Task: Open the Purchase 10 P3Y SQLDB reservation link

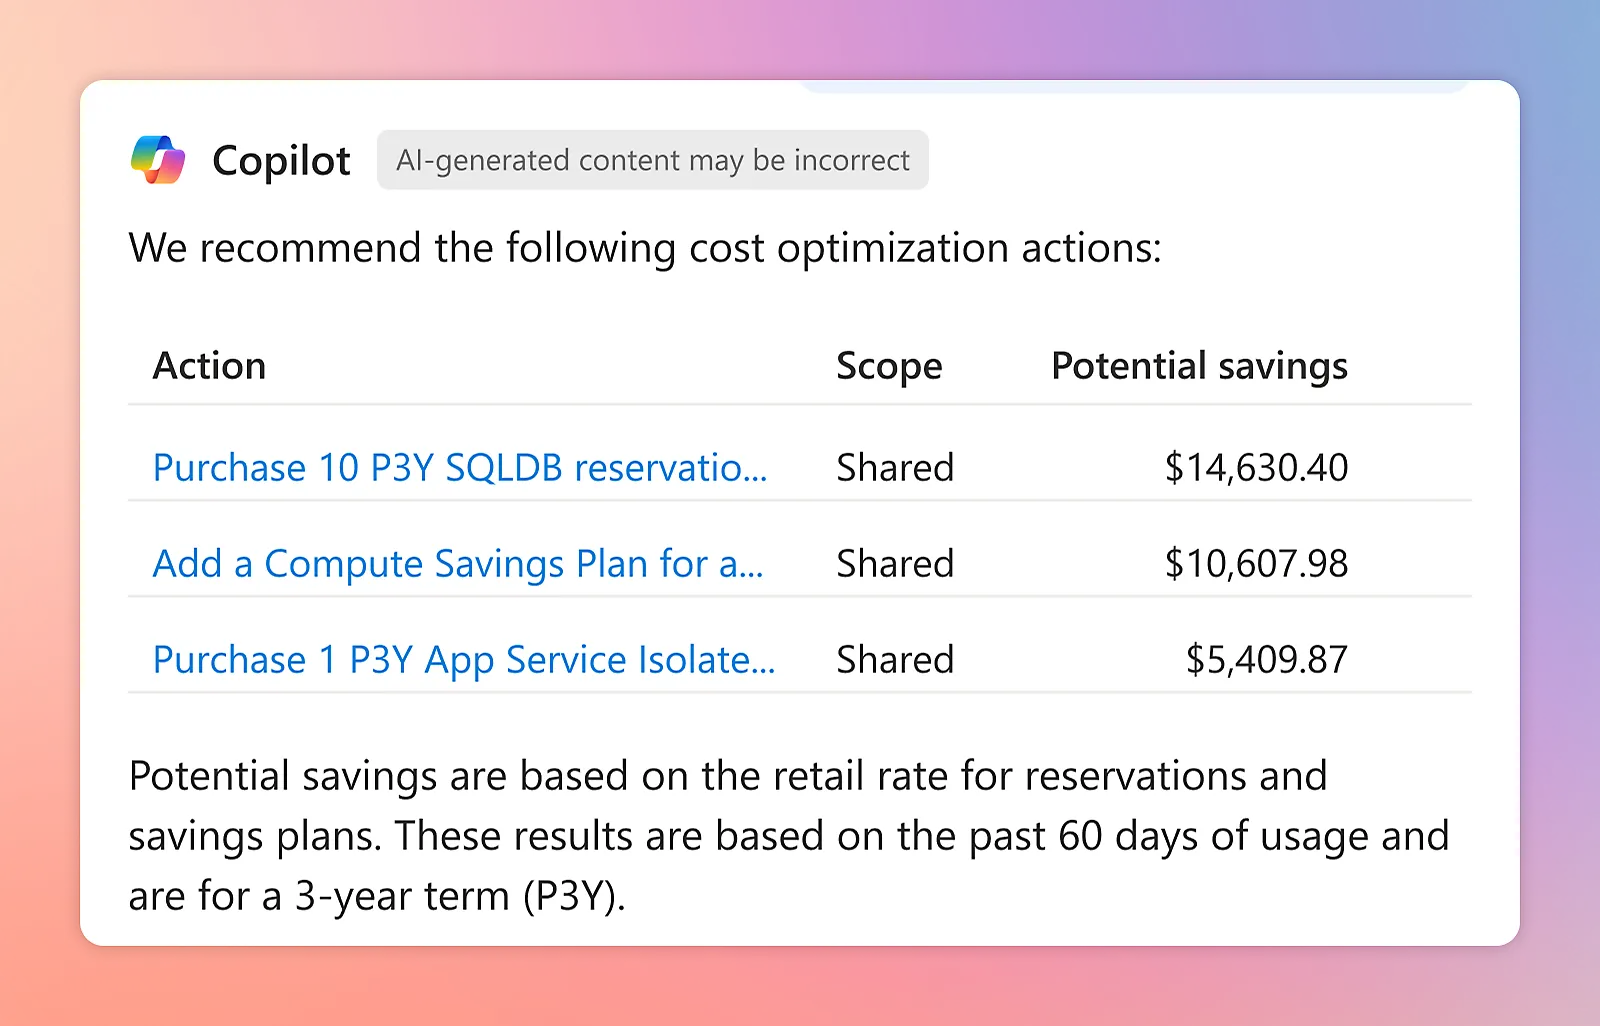Action: (x=459, y=468)
